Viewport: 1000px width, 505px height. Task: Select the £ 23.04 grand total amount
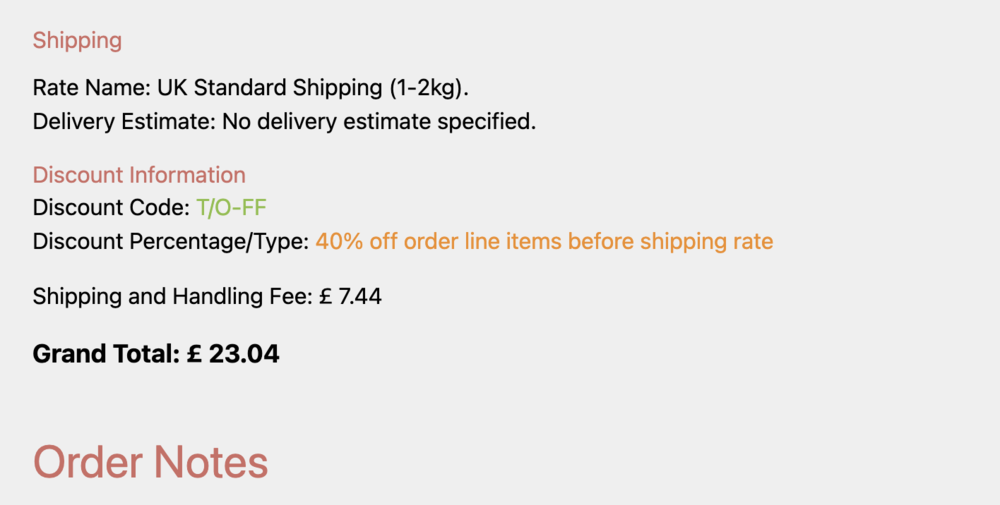pos(233,353)
